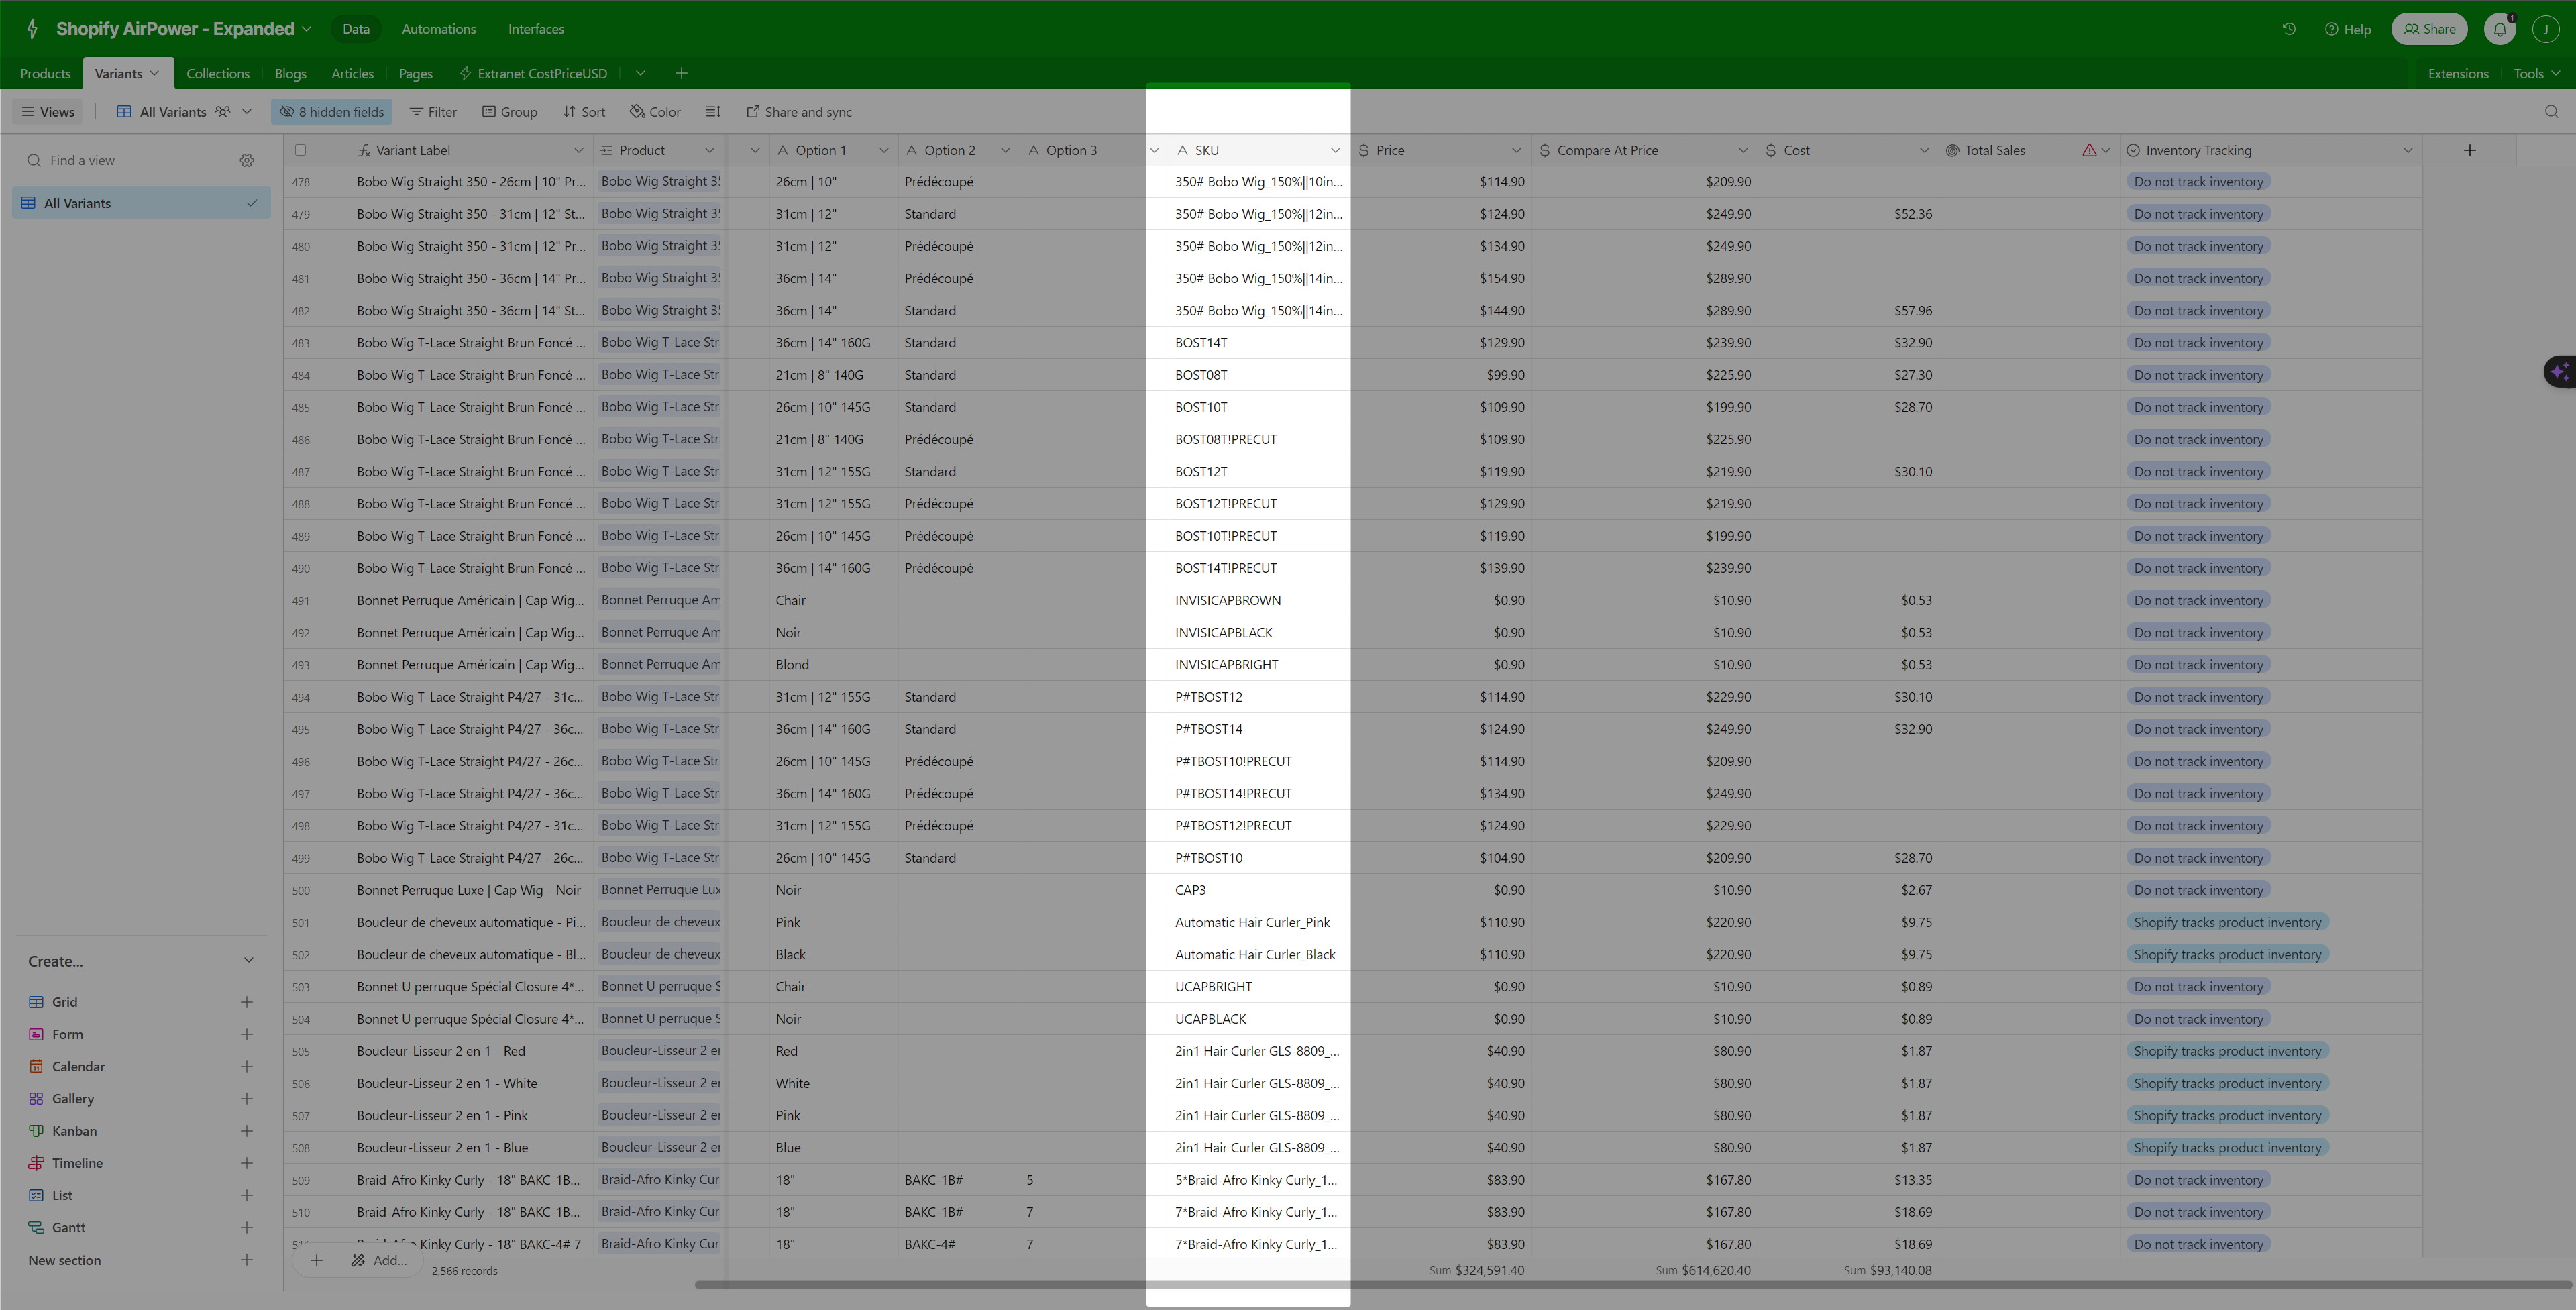The height and width of the screenshot is (1310, 2576).
Task: Toggle the select-all rows checkbox
Action: coord(300,150)
